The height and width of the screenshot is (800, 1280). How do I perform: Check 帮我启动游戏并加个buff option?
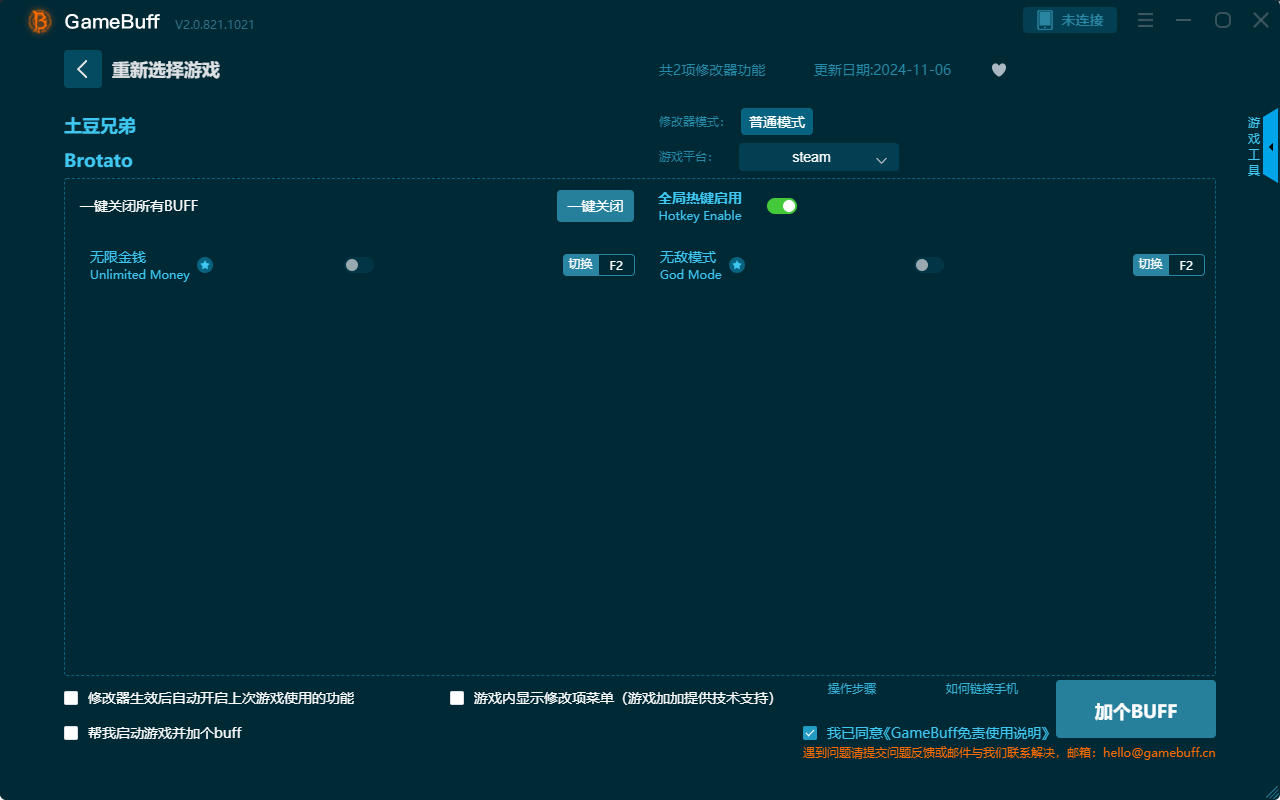(x=71, y=732)
